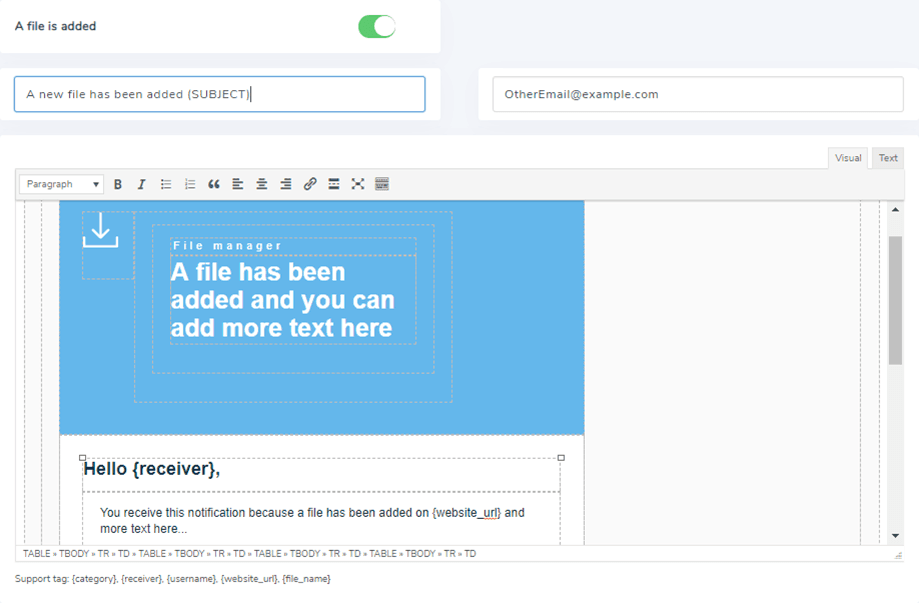The width and height of the screenshot is (920, 603).
Task: Focus the OtherEmail@example.com field
Action: pos(697,94)
